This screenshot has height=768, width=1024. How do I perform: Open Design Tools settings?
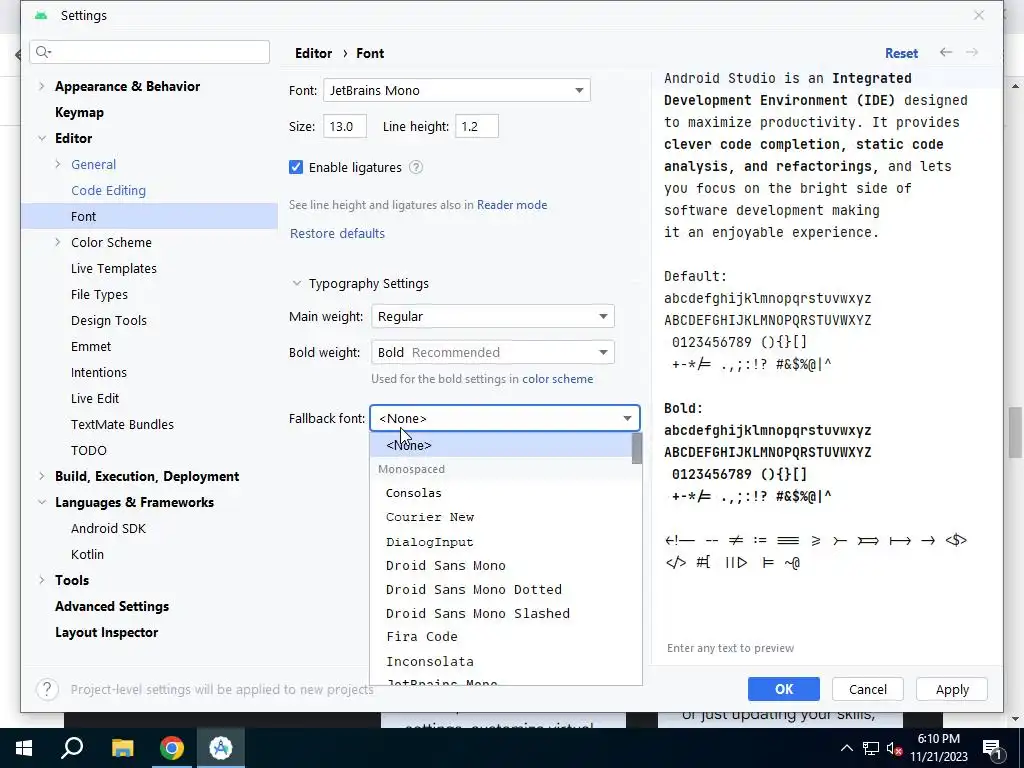click(x=108, y=321)
